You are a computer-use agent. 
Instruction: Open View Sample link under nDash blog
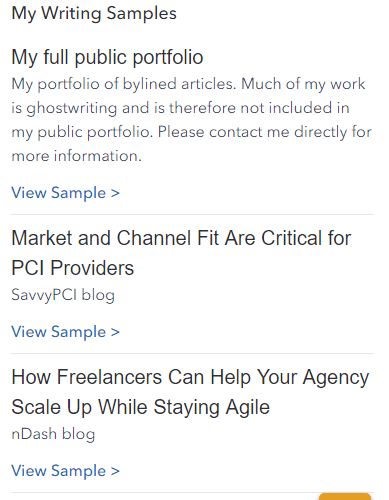[x=65, y=471]
